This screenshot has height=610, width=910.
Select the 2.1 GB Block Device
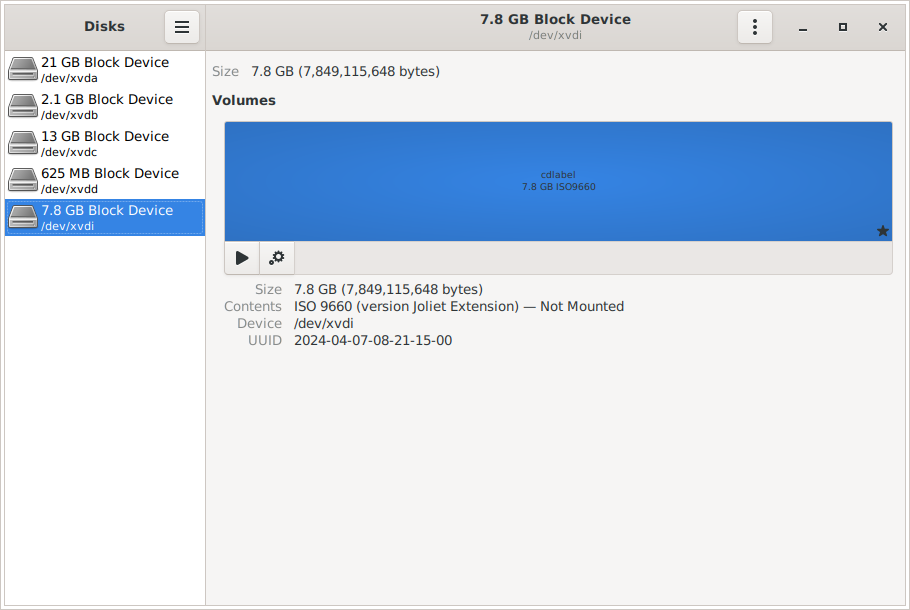tap(105, 106)
